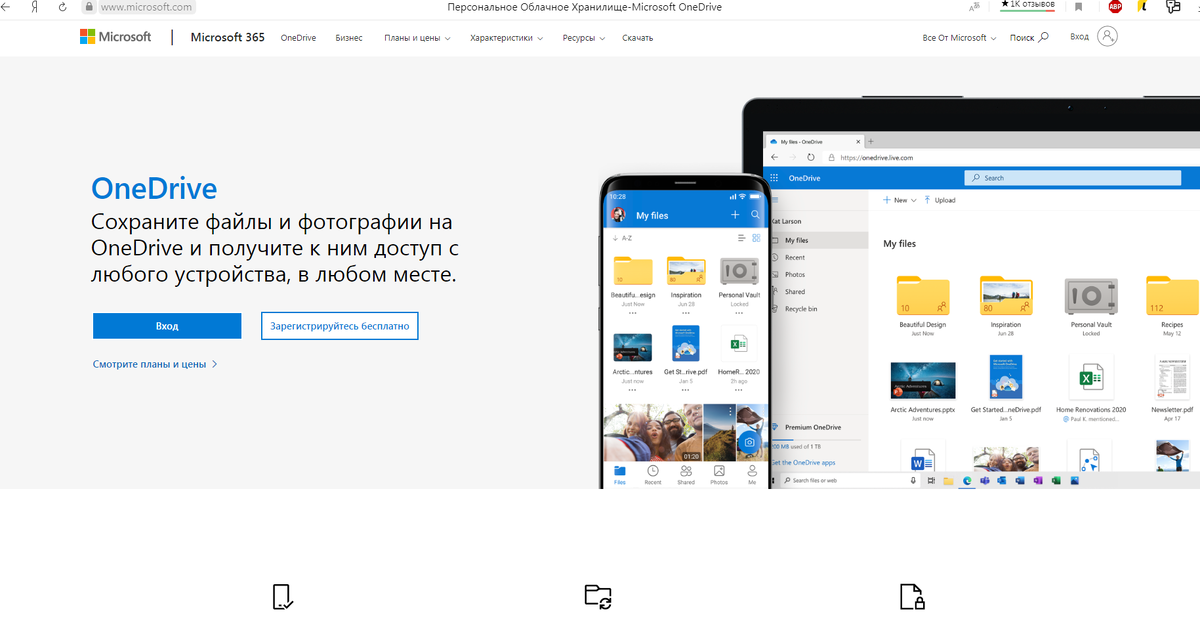Go back with the browser back arrow
Viewport: 1200px width, 617px height.
7,7
